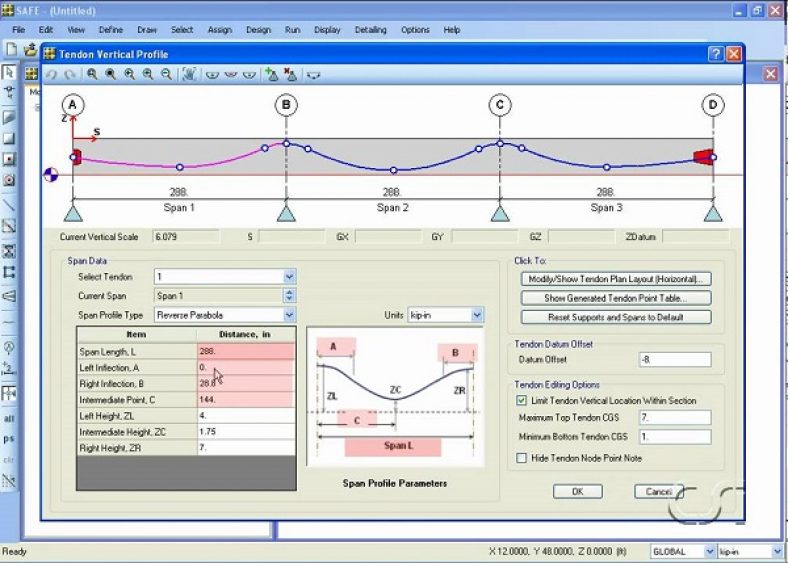This screenshot has height=563, width=788.
Task: Open the Detailing menu
Action: 370,30
